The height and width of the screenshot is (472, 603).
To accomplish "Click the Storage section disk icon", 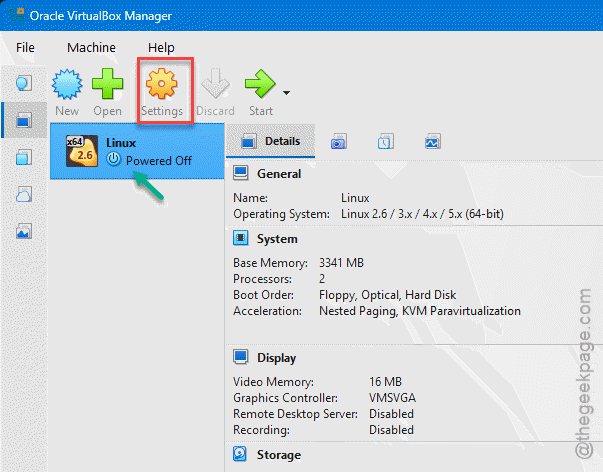I will 240,454.
